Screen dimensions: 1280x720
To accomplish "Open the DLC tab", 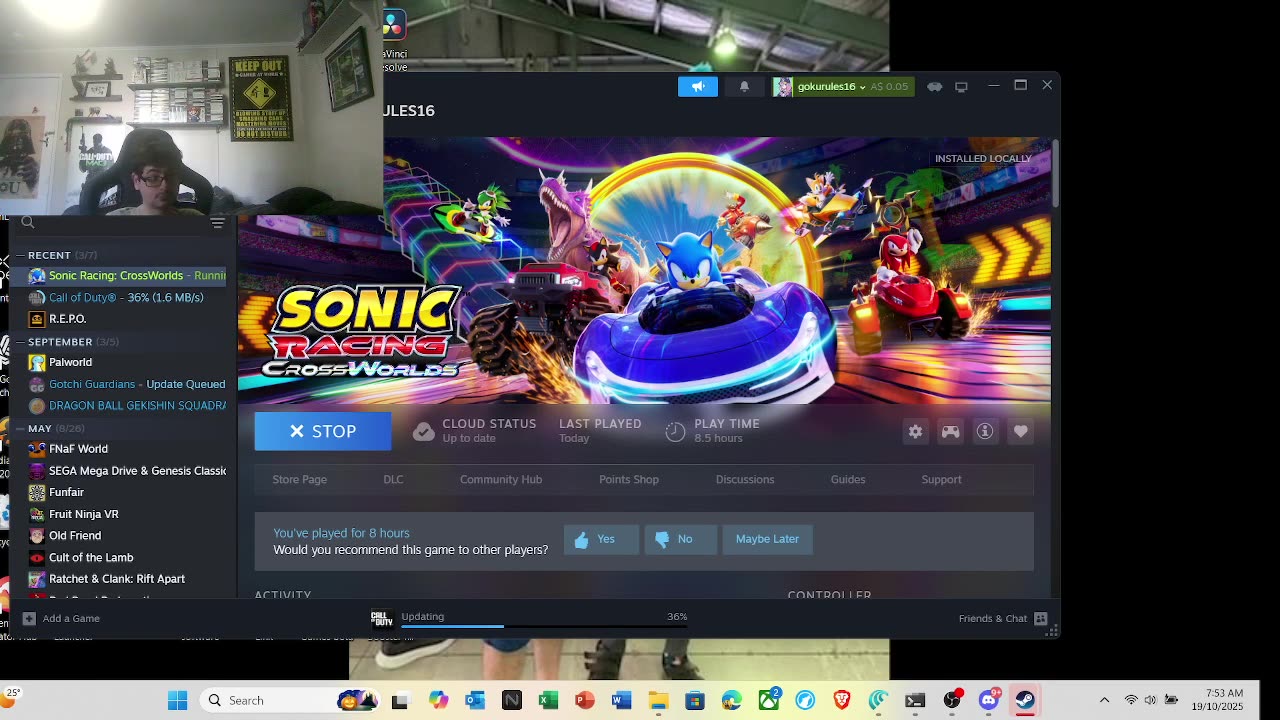I will (393, 479).
